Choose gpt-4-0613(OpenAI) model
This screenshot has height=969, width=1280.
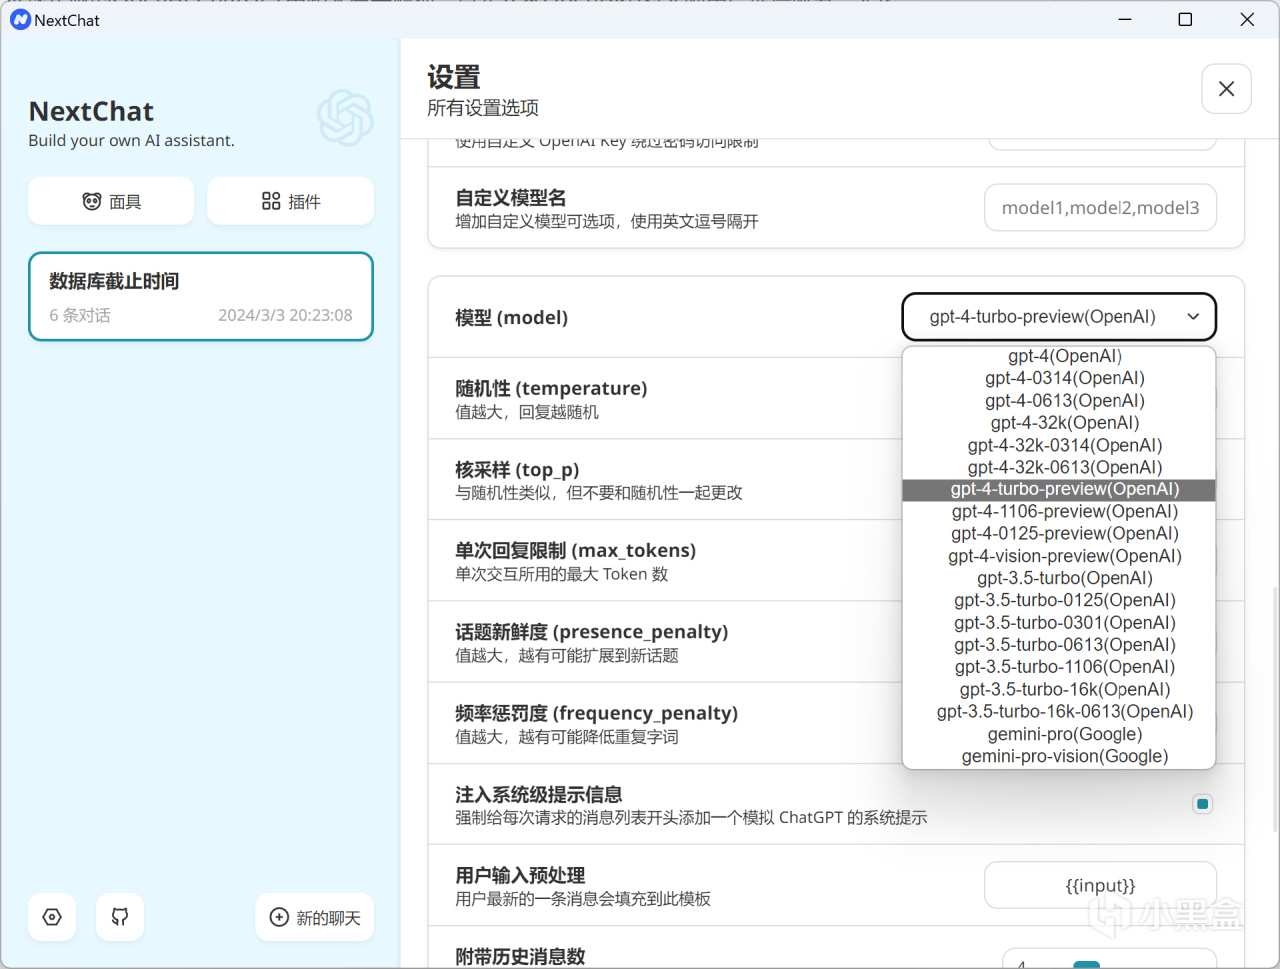1059,400
